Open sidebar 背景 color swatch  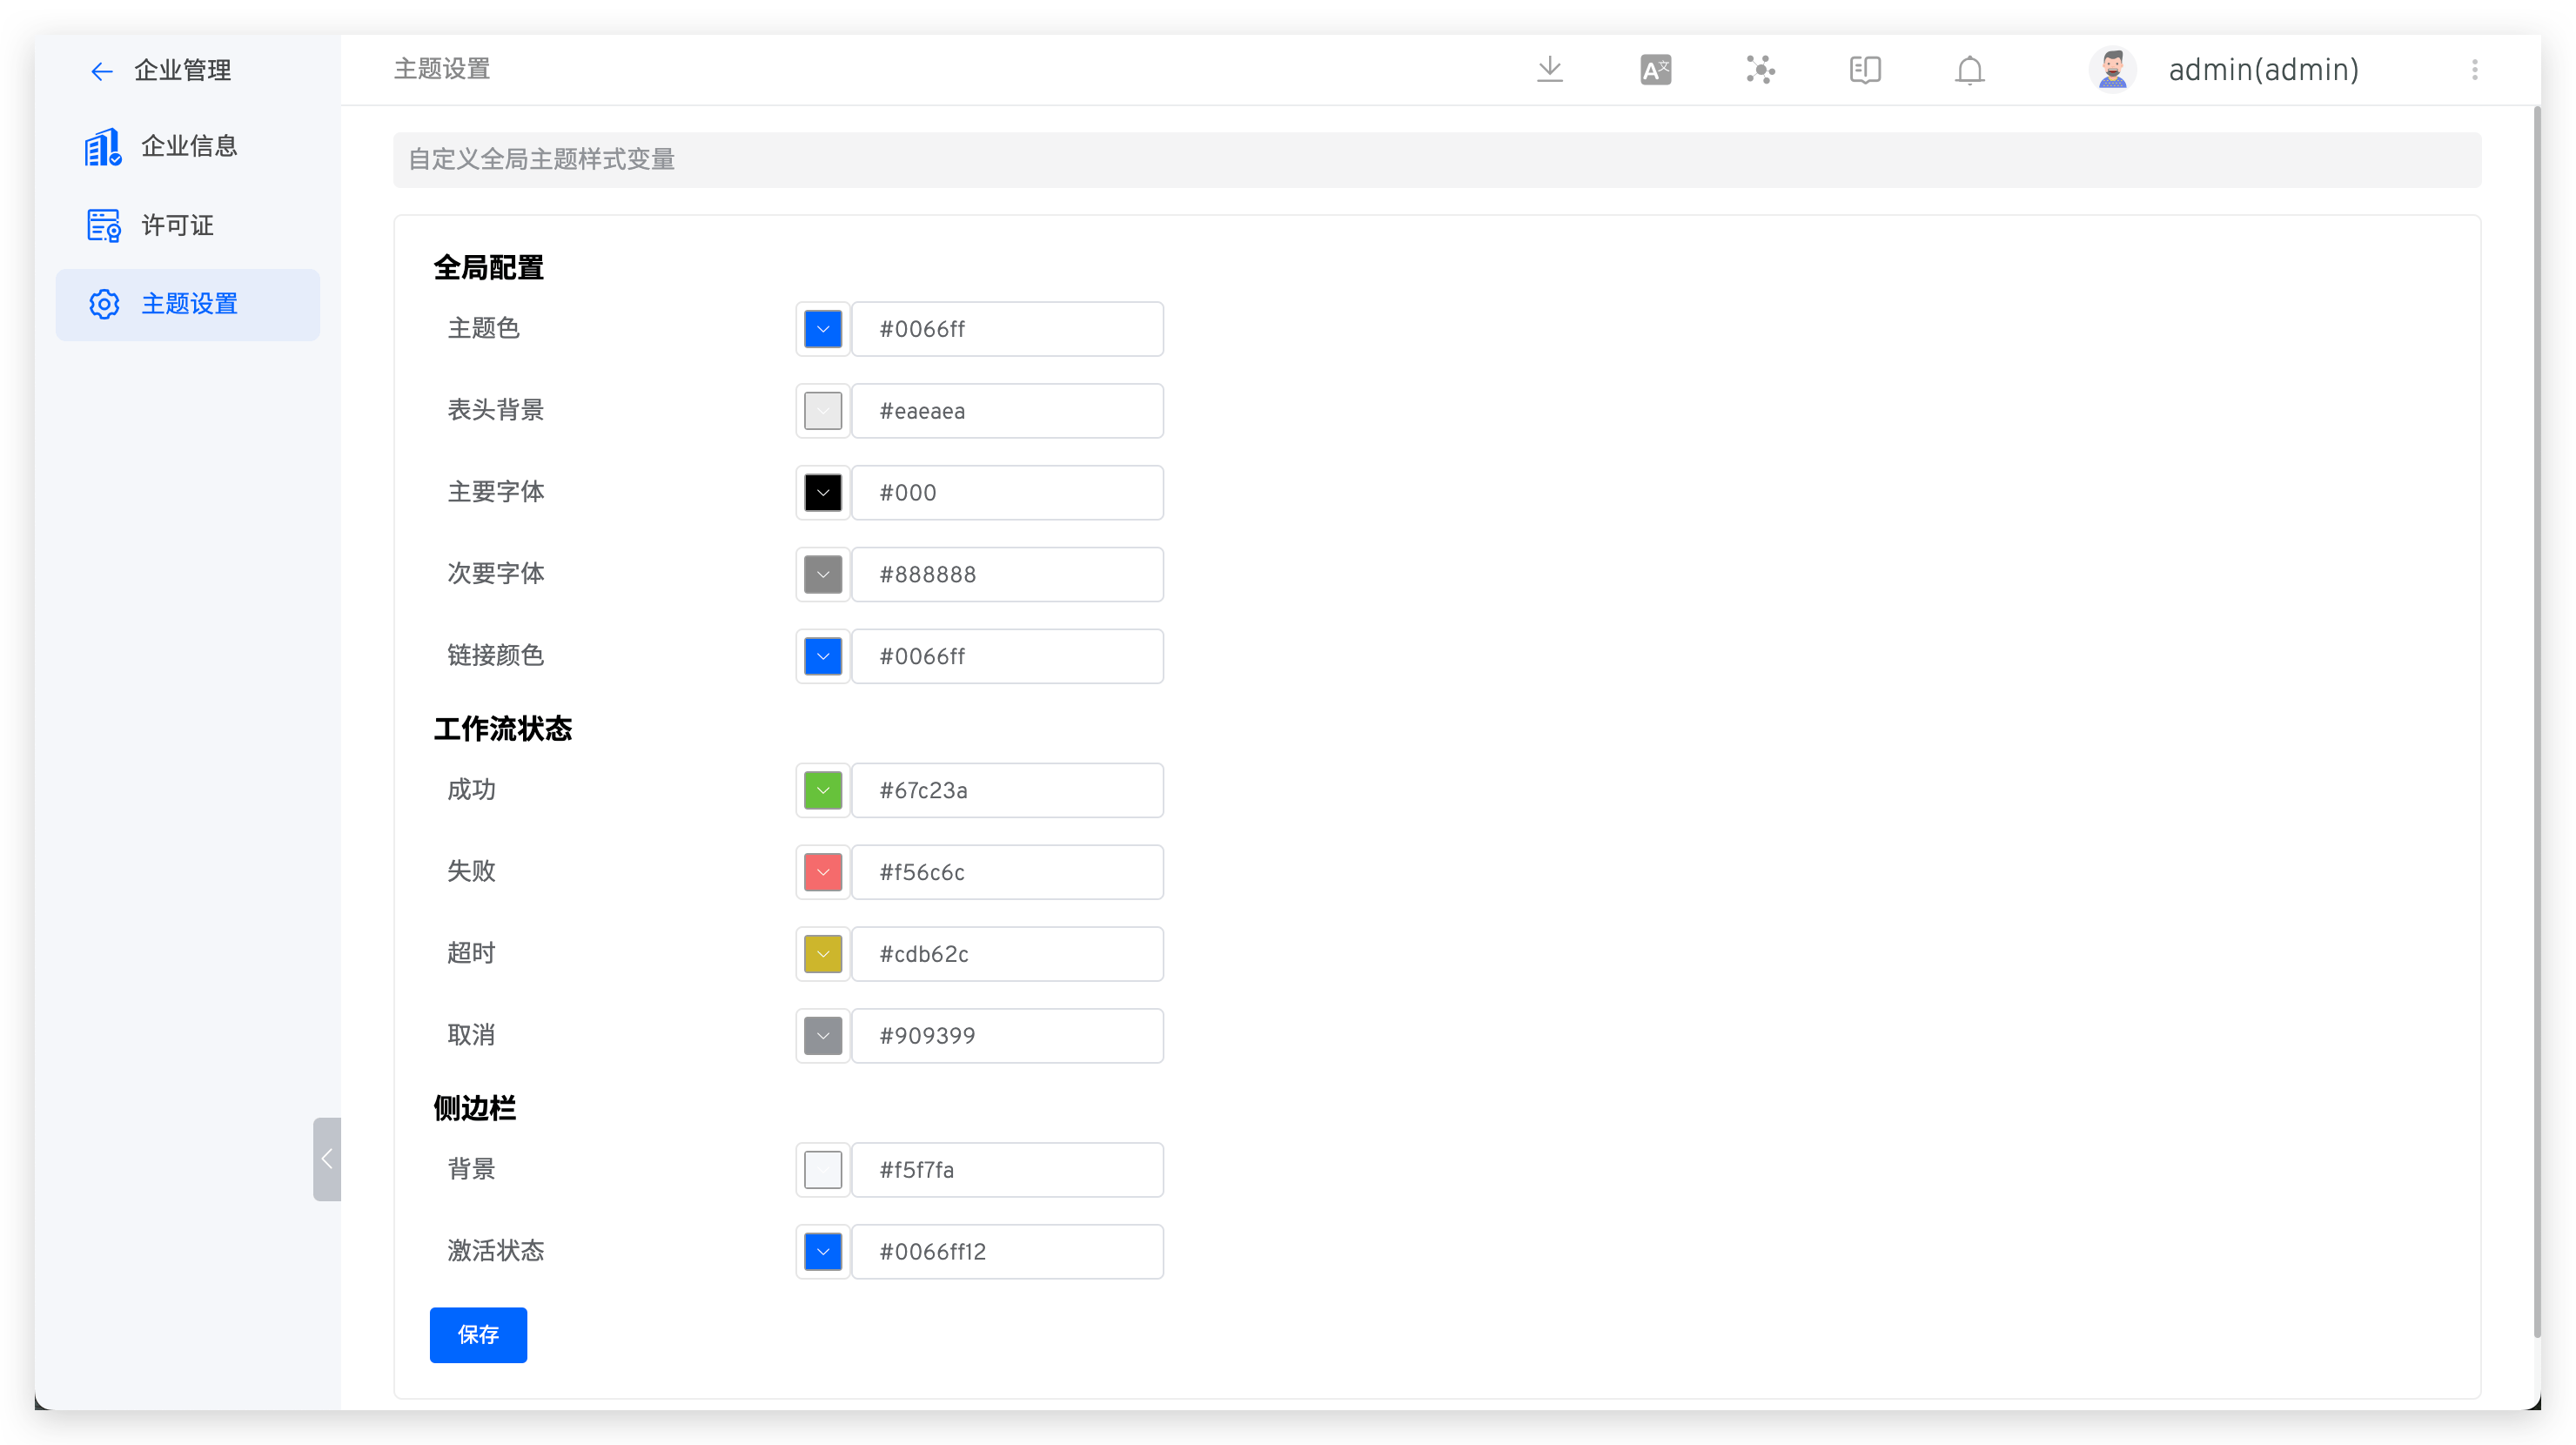tap(823, 1170)
